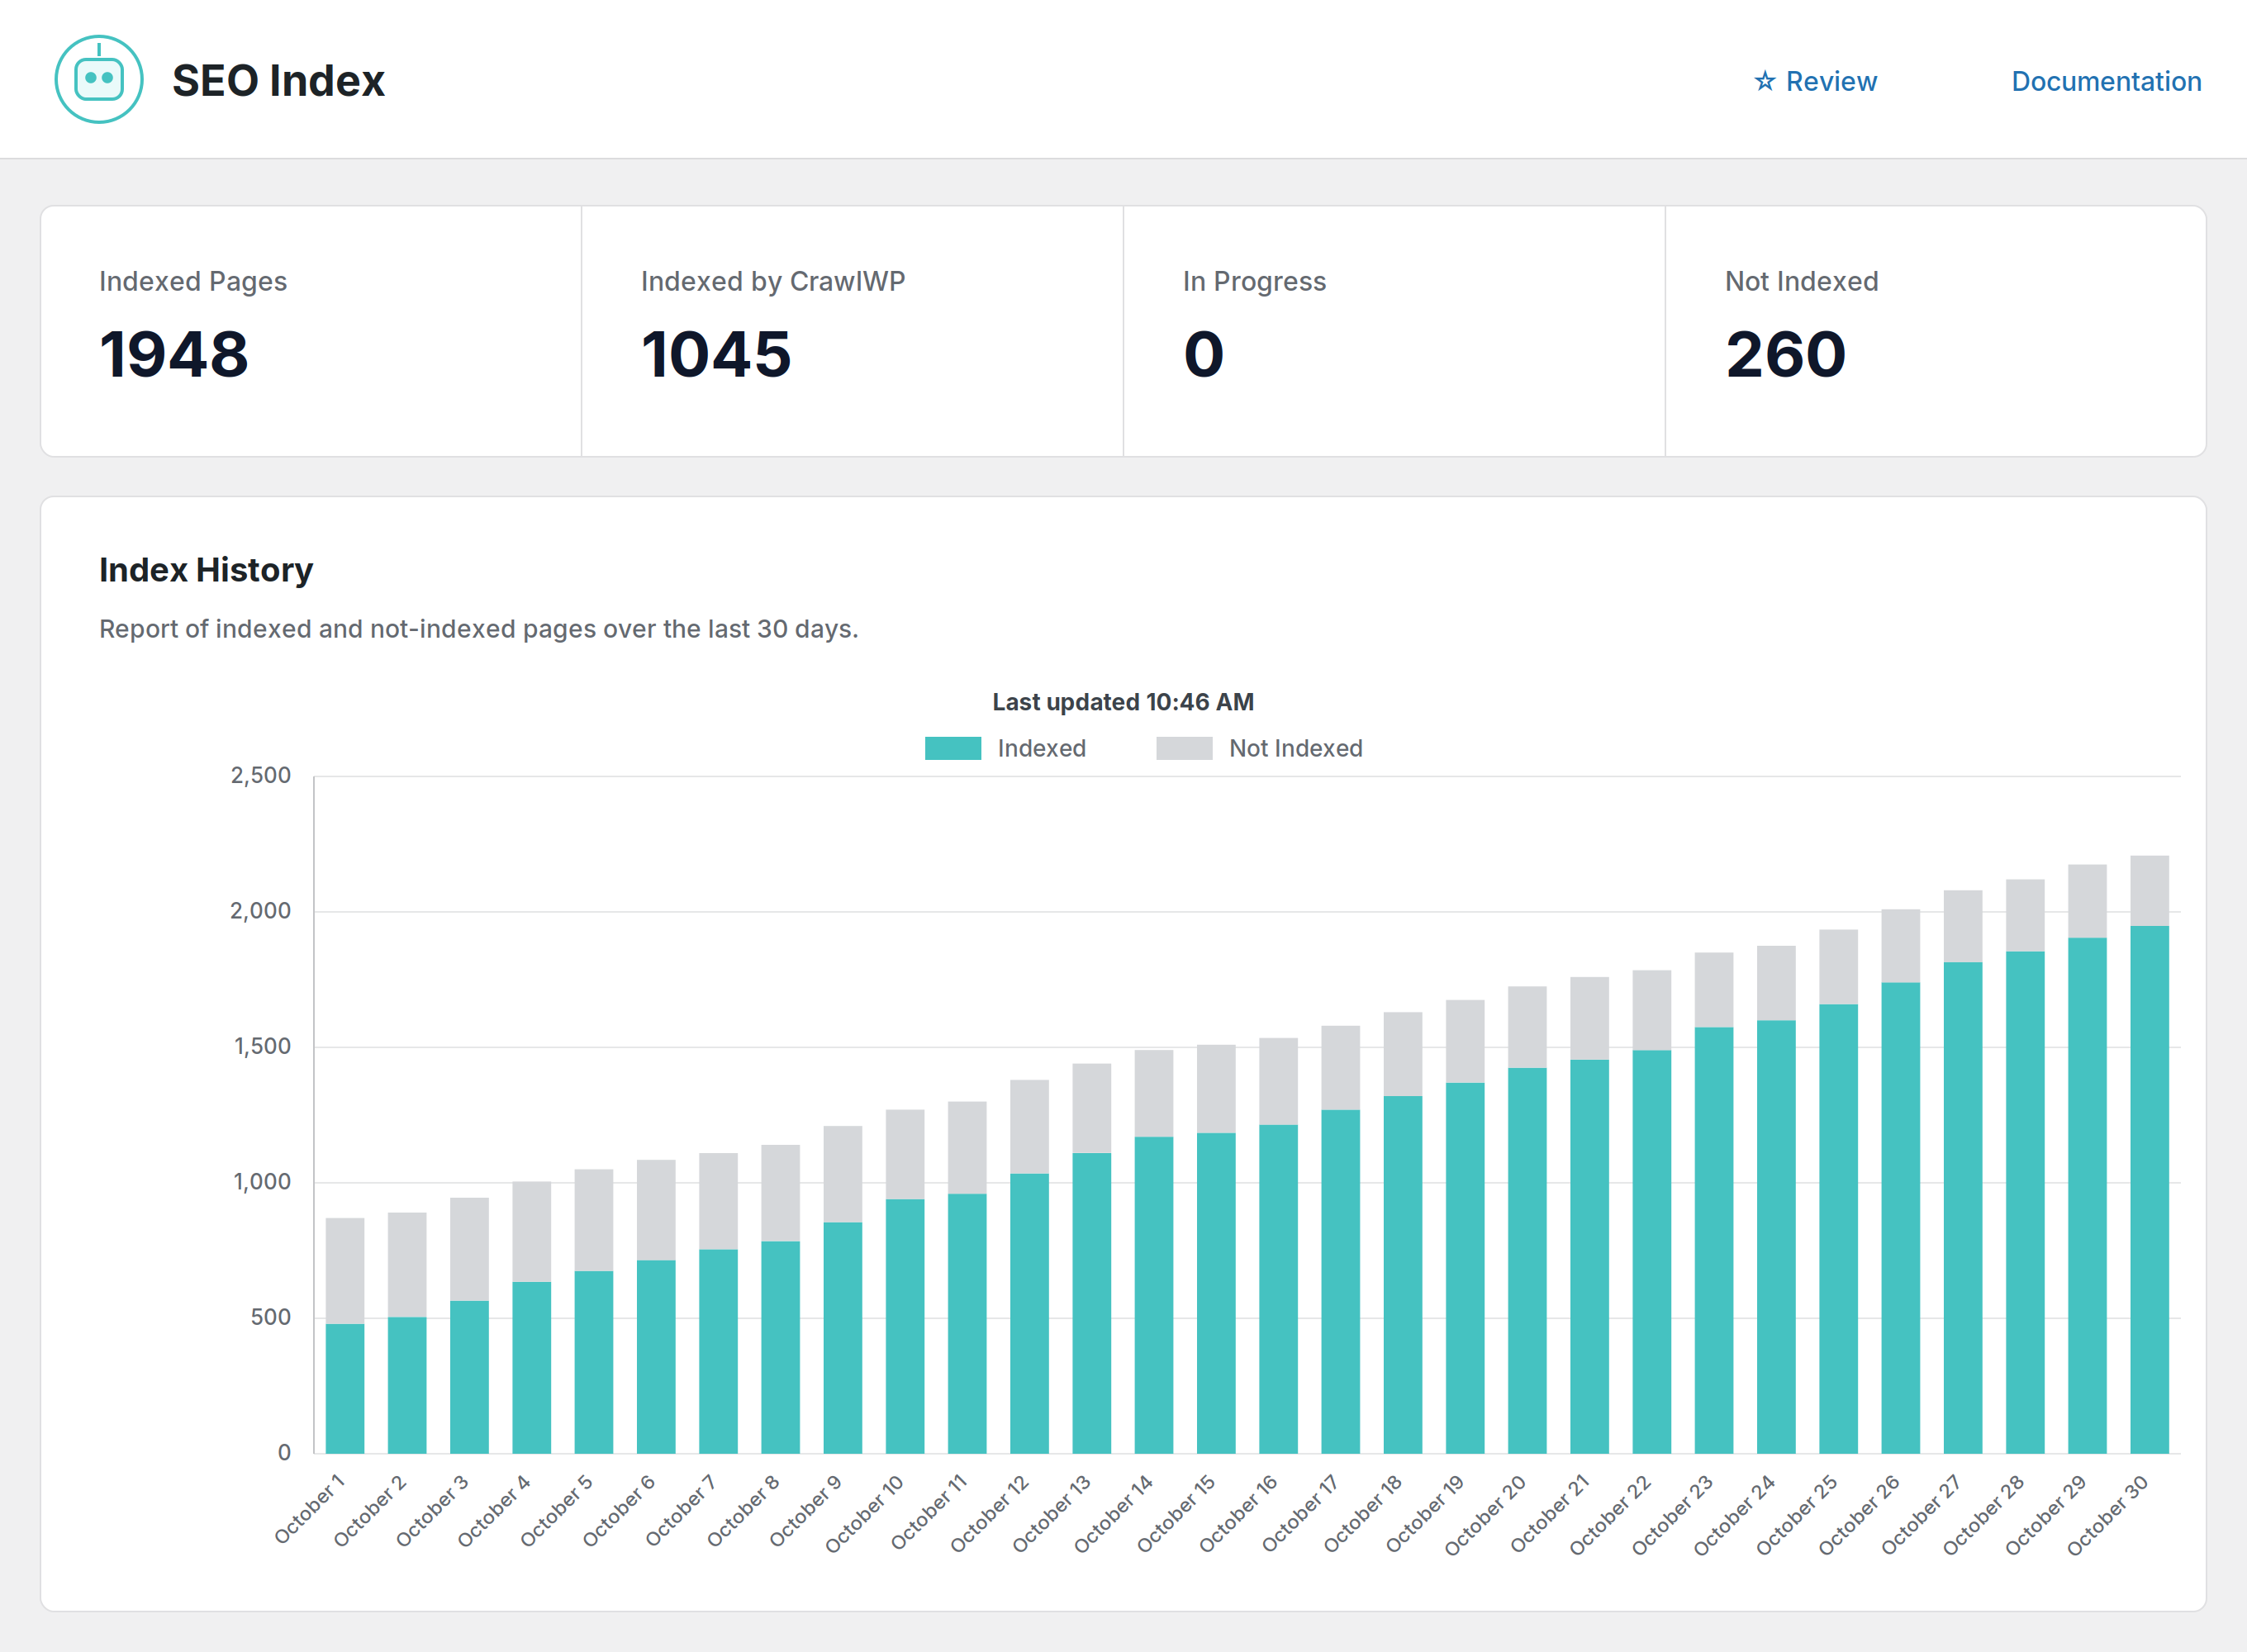Toggle the Not Indexed legend color swatch
Image resolution: width=2247 pixels, height=1652 pixels.
point(1184,748)
